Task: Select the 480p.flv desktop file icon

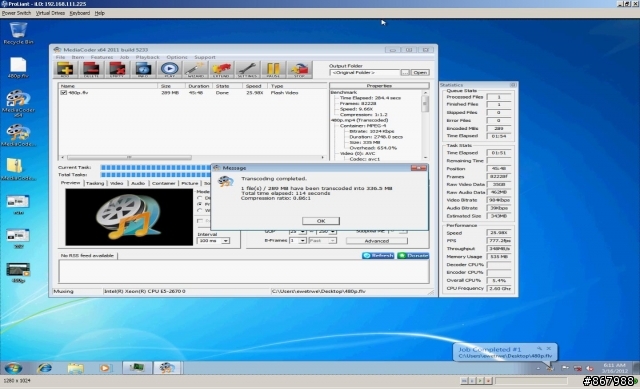Action: [x=18, y=68]
